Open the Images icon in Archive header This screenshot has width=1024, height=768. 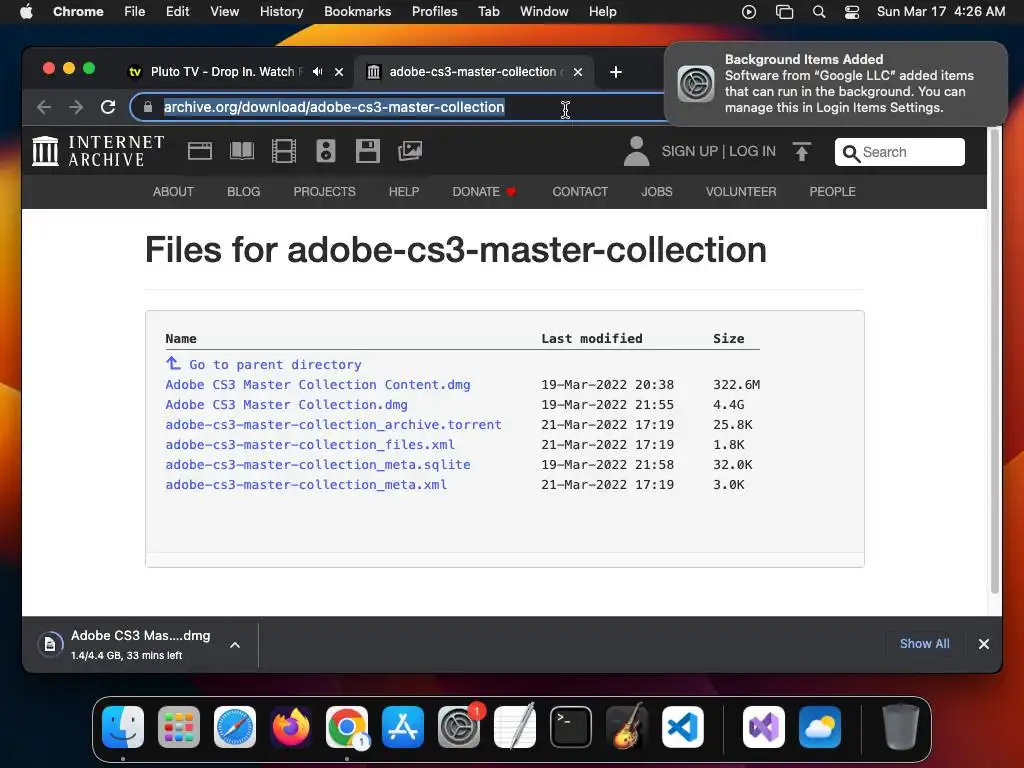(410, 152)
